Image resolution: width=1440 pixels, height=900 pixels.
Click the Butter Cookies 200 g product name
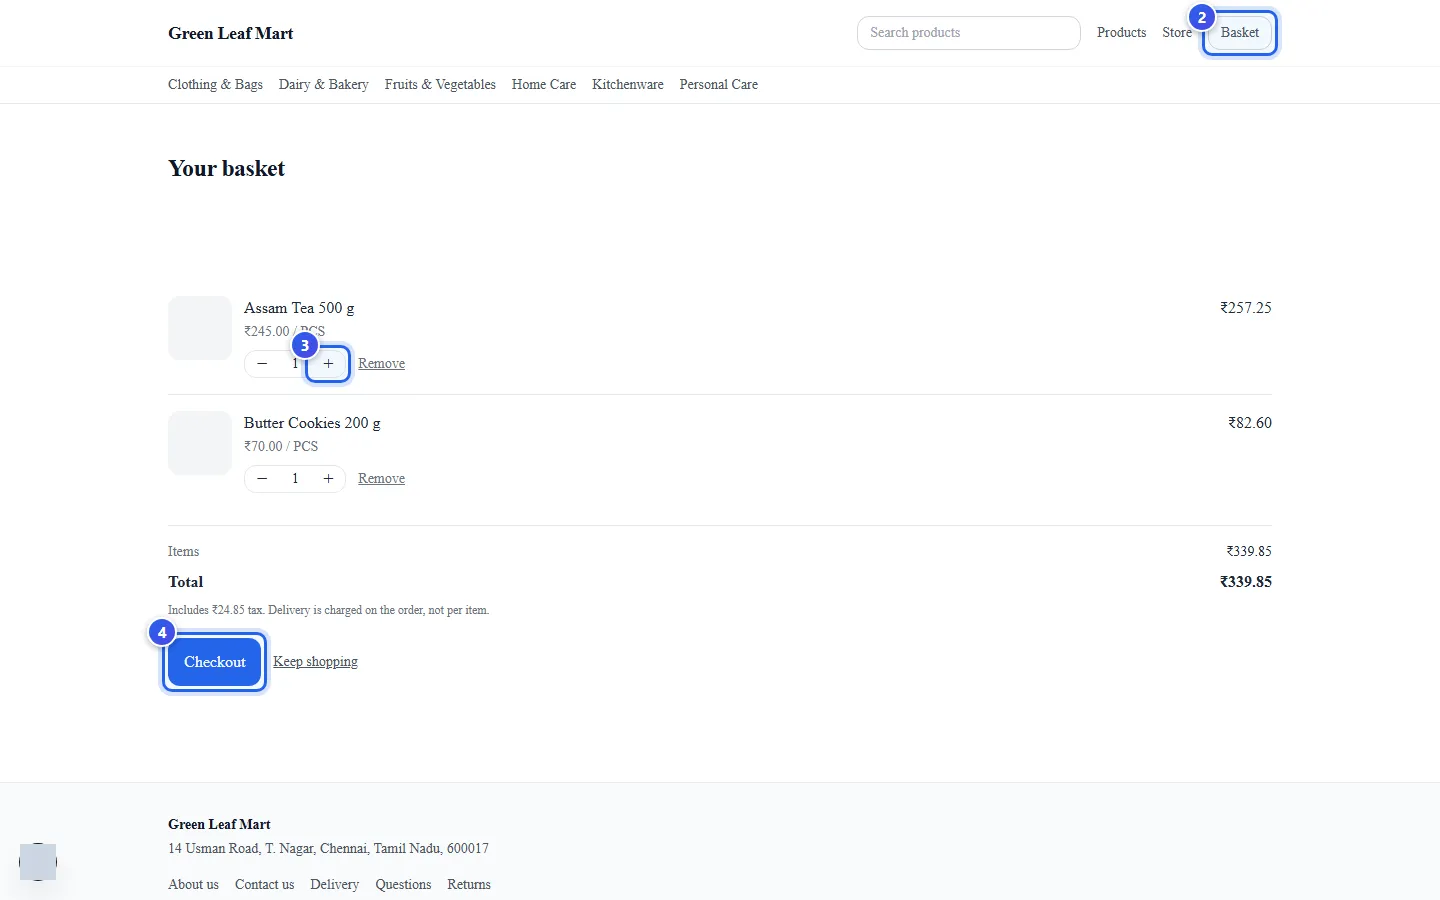click(312, 423)
